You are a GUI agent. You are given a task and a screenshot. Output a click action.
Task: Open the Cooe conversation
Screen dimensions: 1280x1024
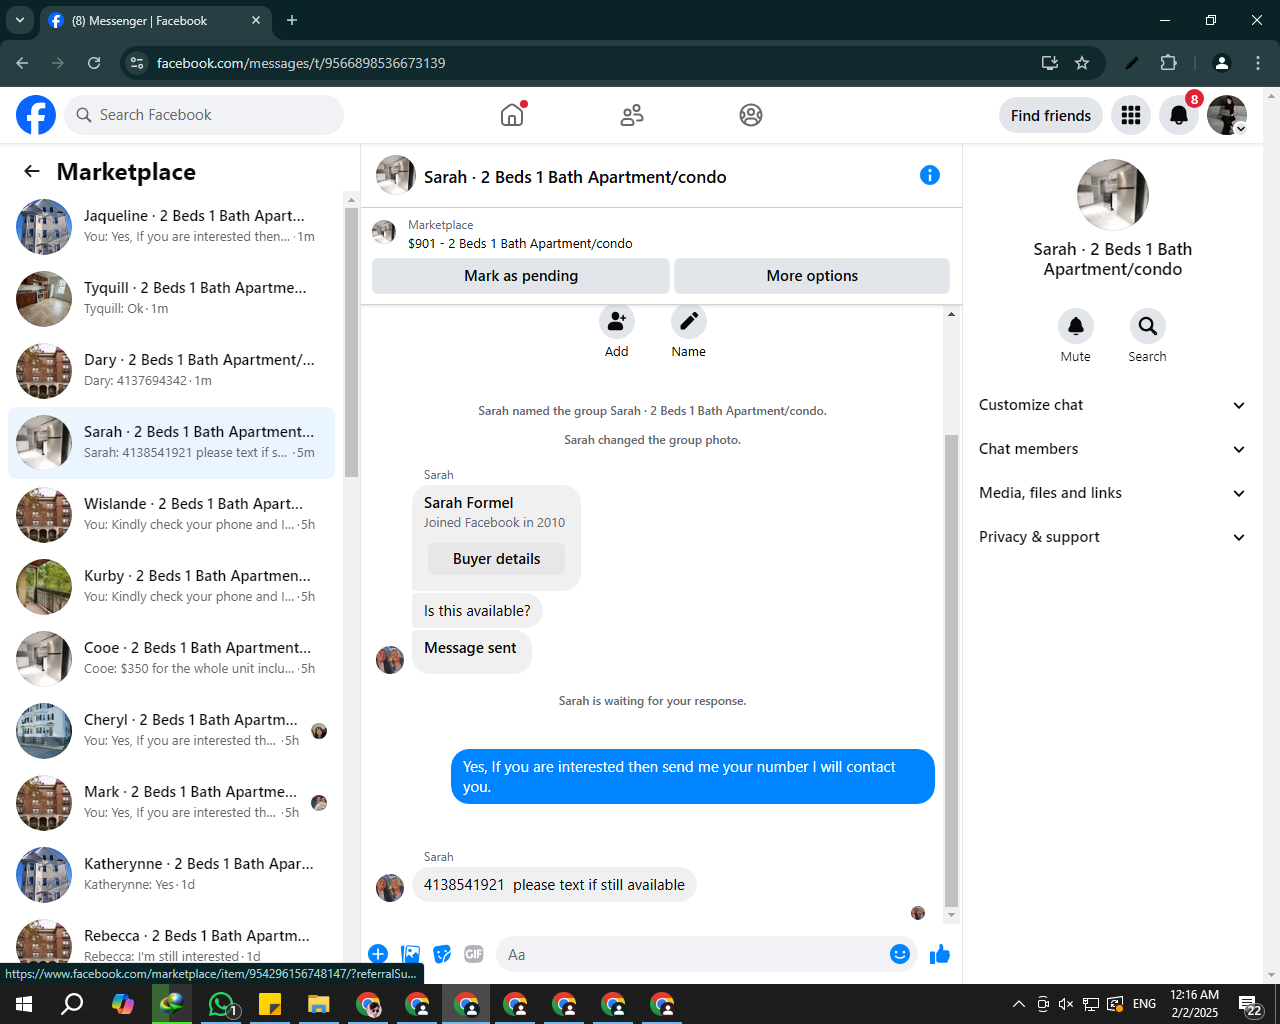tap(171, 658)
